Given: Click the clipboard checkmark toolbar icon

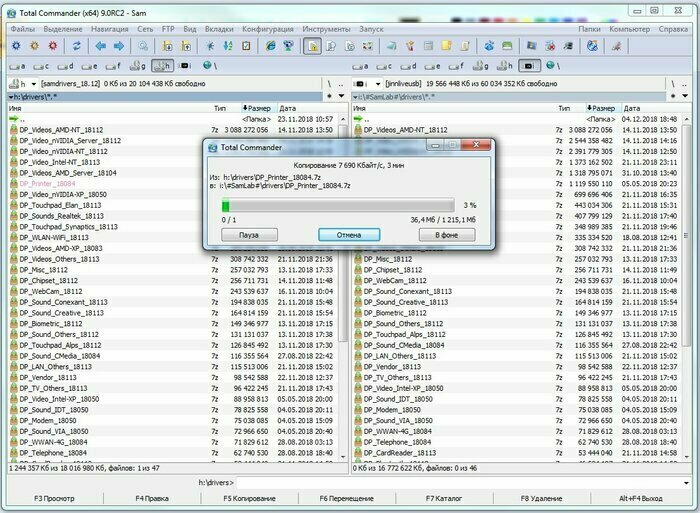Looking at the screenshot, I should point(246,46).
